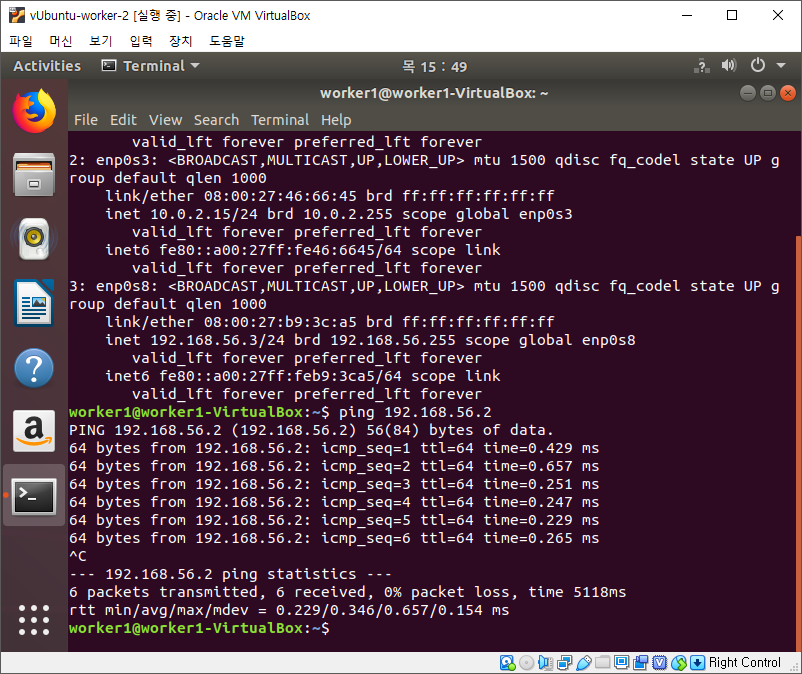Viewport: 802px width, 674px height.
Task: Click the VirtualBox recording indicator icon
Action: 640,663
